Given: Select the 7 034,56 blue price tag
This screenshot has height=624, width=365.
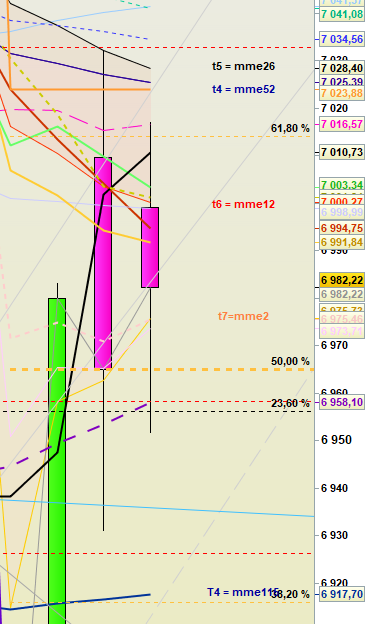Looking at the screenshot, I should 342,39.
